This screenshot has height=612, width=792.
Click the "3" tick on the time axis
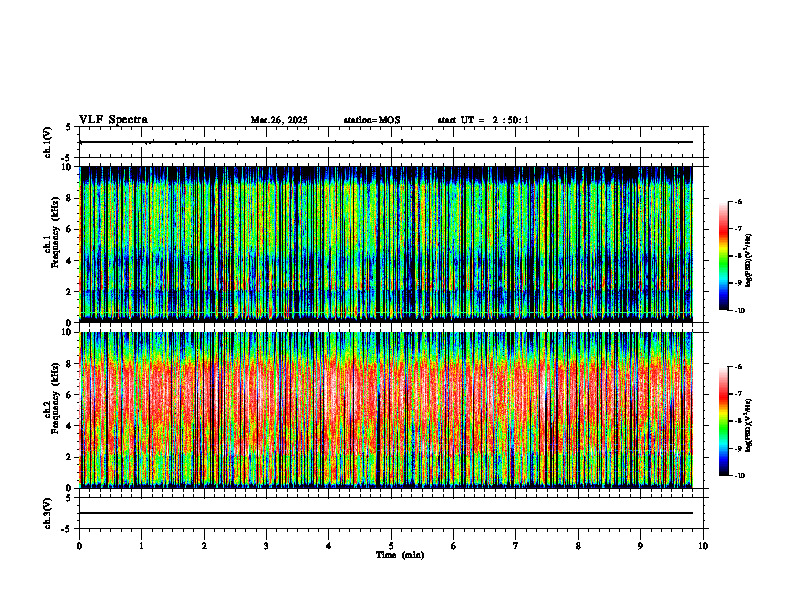tap(266, 546)
